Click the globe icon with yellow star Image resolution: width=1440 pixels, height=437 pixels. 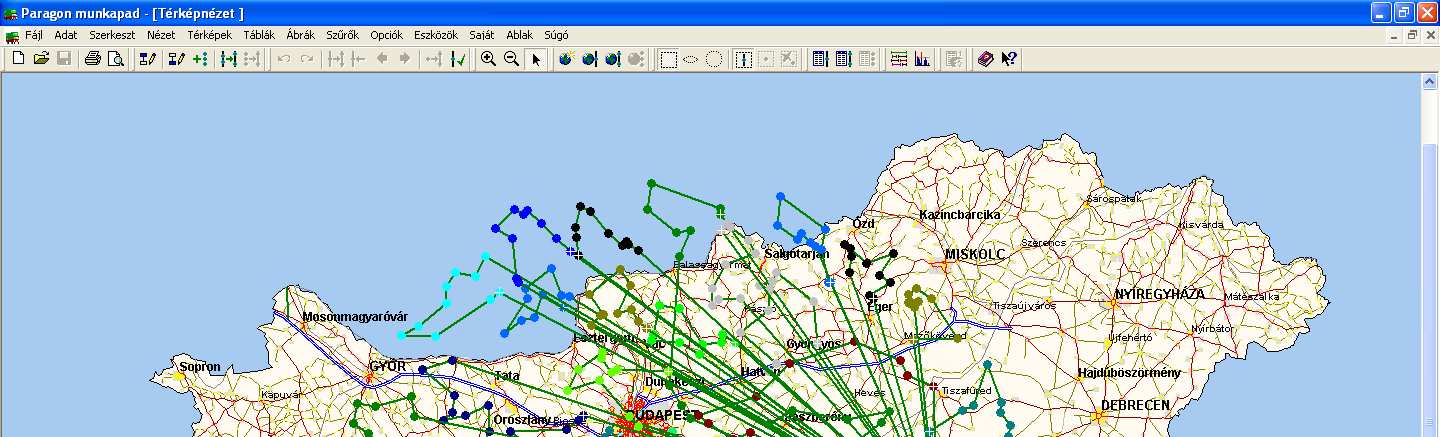pos(566,59)
